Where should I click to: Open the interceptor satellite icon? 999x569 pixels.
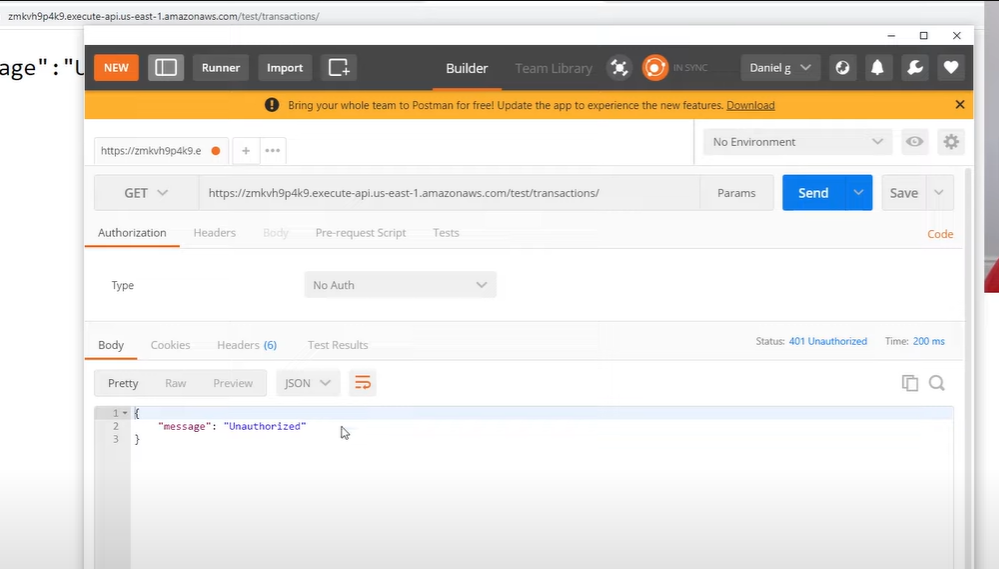click(x=619, y=68)
